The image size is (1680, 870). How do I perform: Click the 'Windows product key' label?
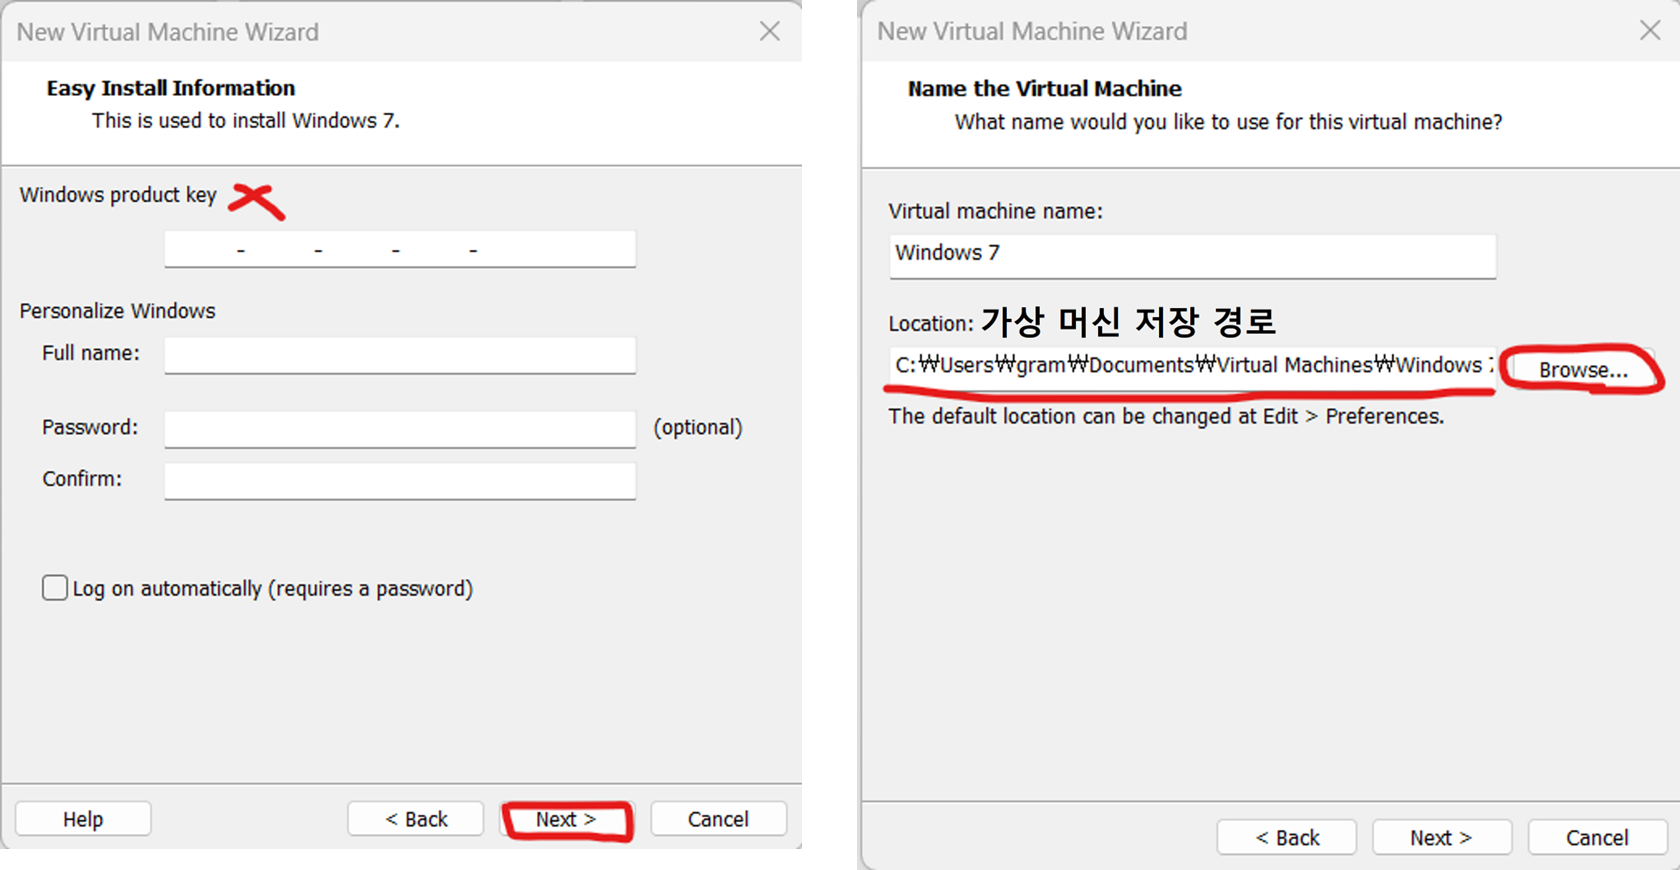click(x=118, y=195)
